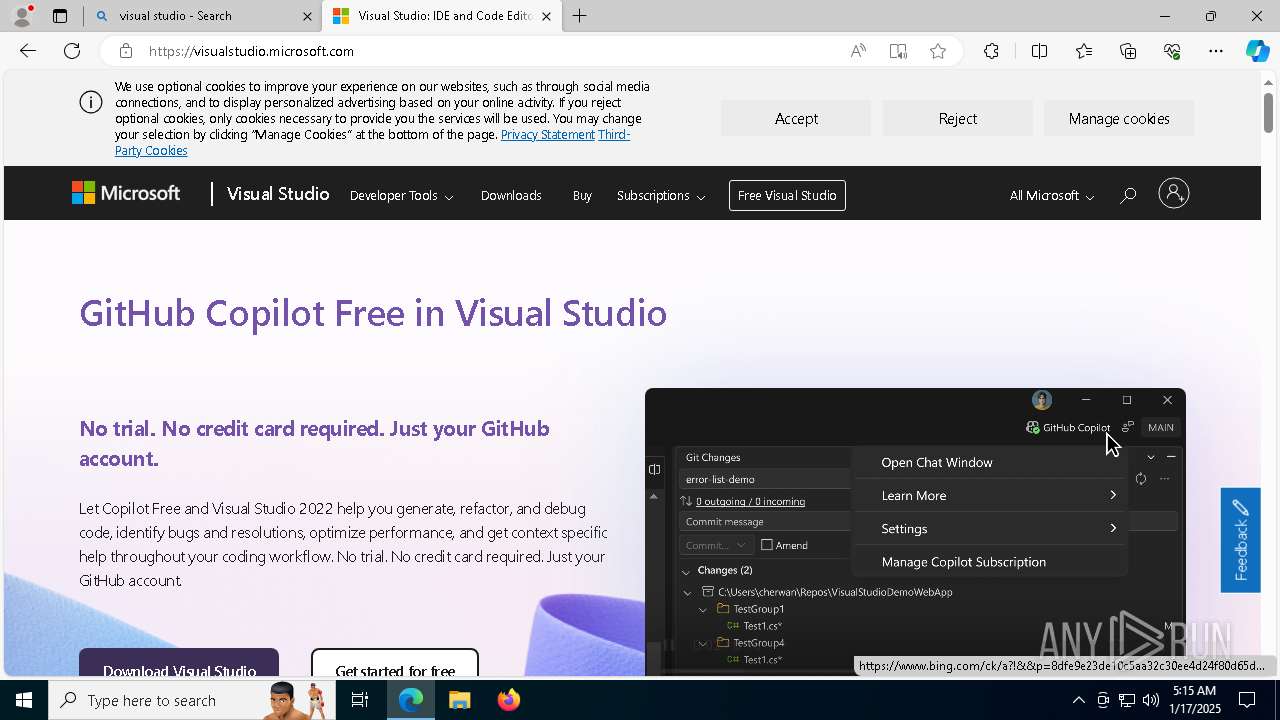Open Browser essentials icon
The height and width of the screenshot is (720, 1280).
tap(1172, 51)
